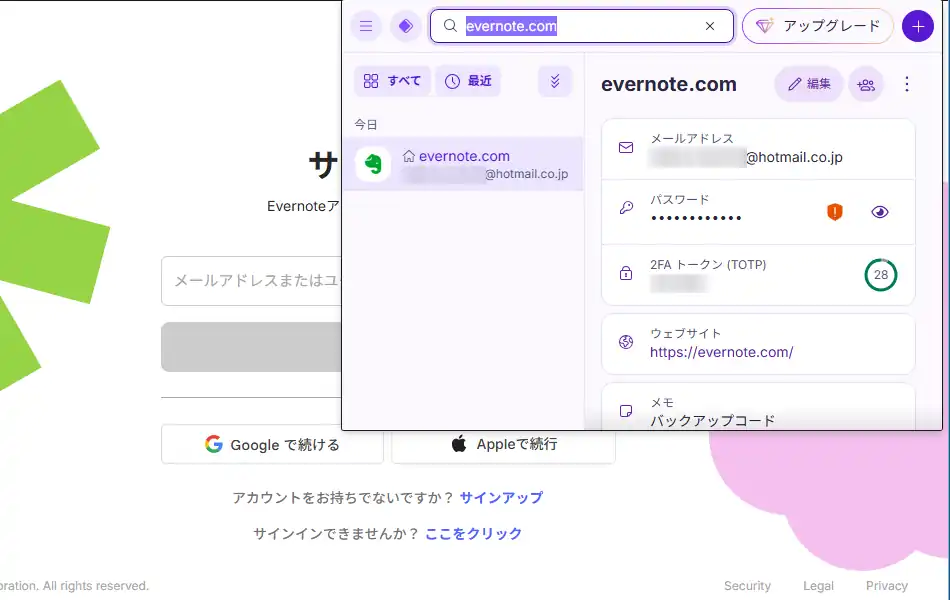The width and height of the screenshot is (950, 600).
Task: Click the 編集 edit button
Action: click(808, 84)
